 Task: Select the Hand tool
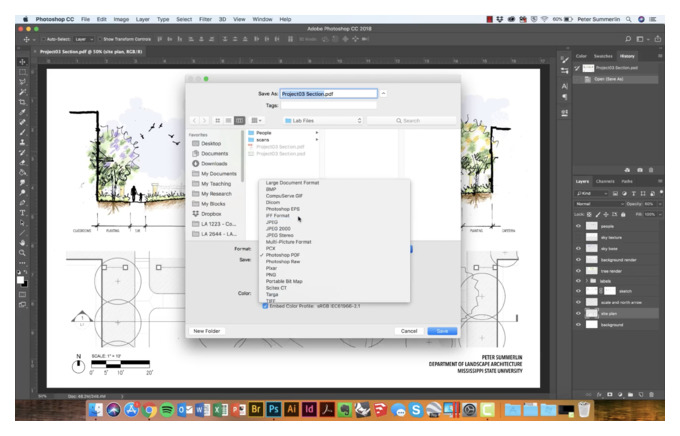pyautogui.click(x=22, y=243)
